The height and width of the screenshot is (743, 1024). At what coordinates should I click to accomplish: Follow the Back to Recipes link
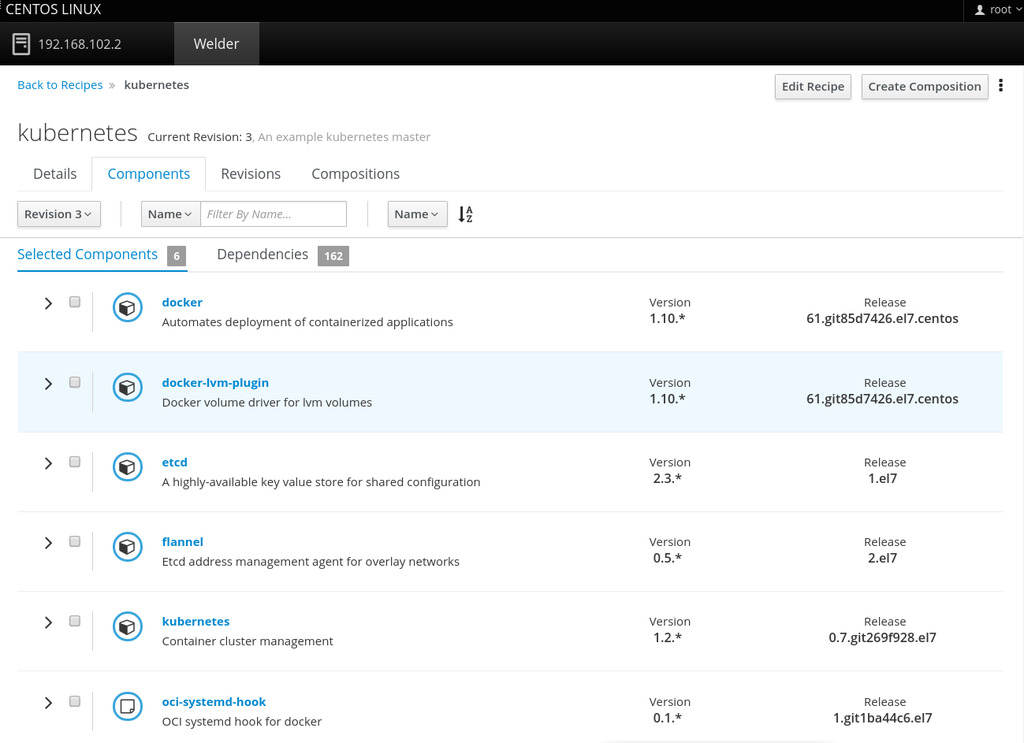60,85
